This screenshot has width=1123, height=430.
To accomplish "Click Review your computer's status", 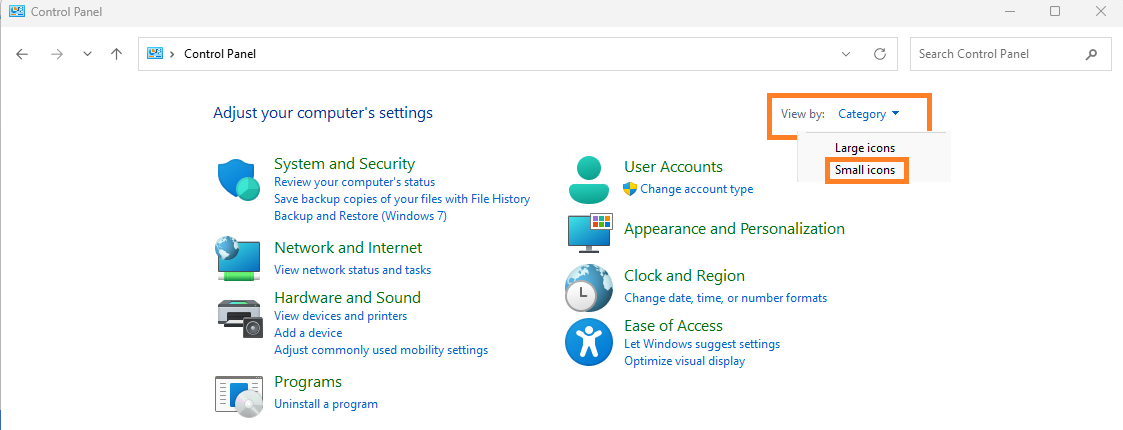I will point(355,182).
